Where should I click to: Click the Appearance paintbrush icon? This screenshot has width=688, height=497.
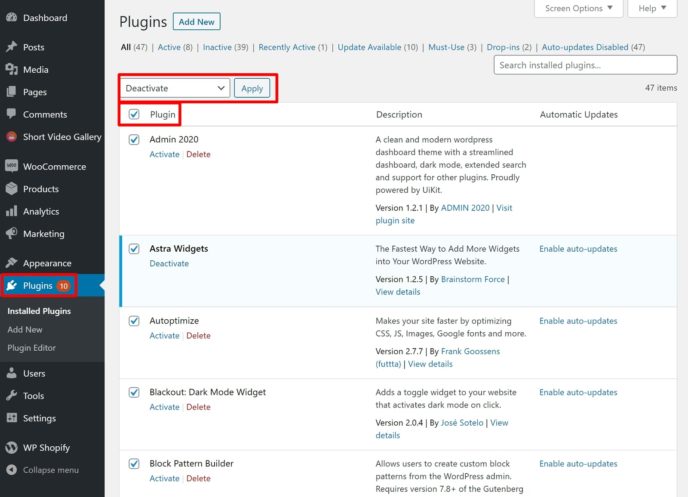pos(12,263)
